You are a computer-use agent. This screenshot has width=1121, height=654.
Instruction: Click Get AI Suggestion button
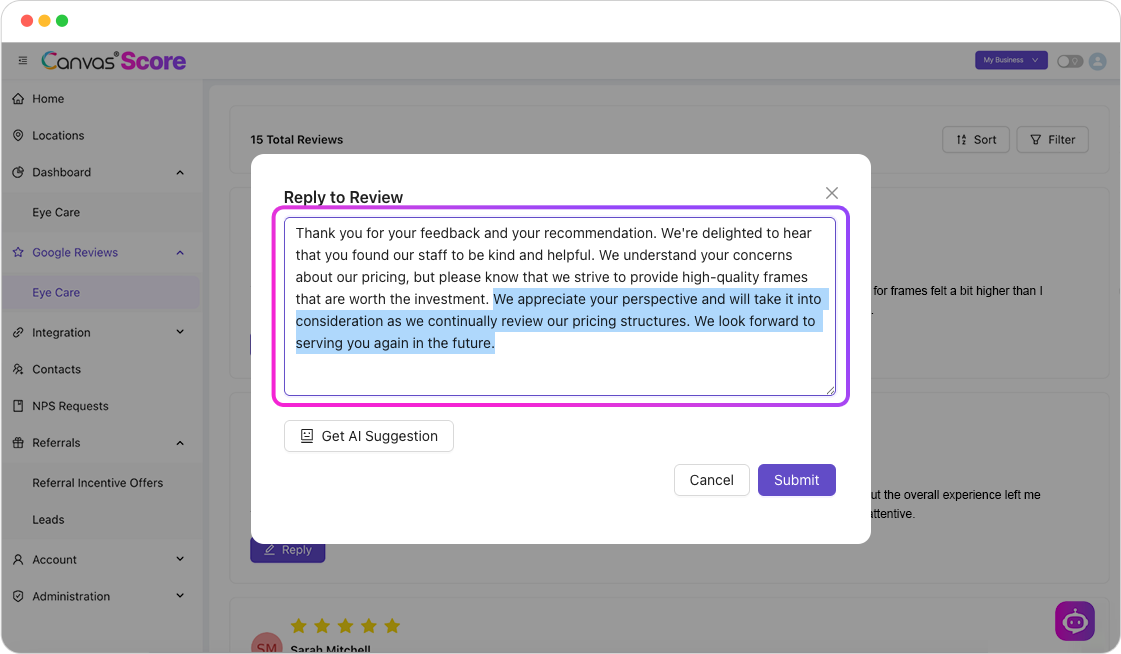[x=369, y=436]
